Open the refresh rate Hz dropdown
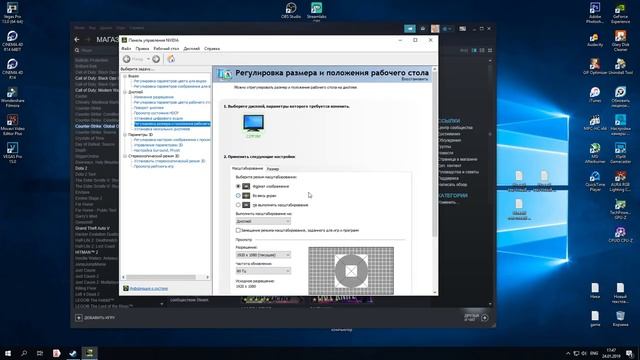 click(x=263, y=271)
